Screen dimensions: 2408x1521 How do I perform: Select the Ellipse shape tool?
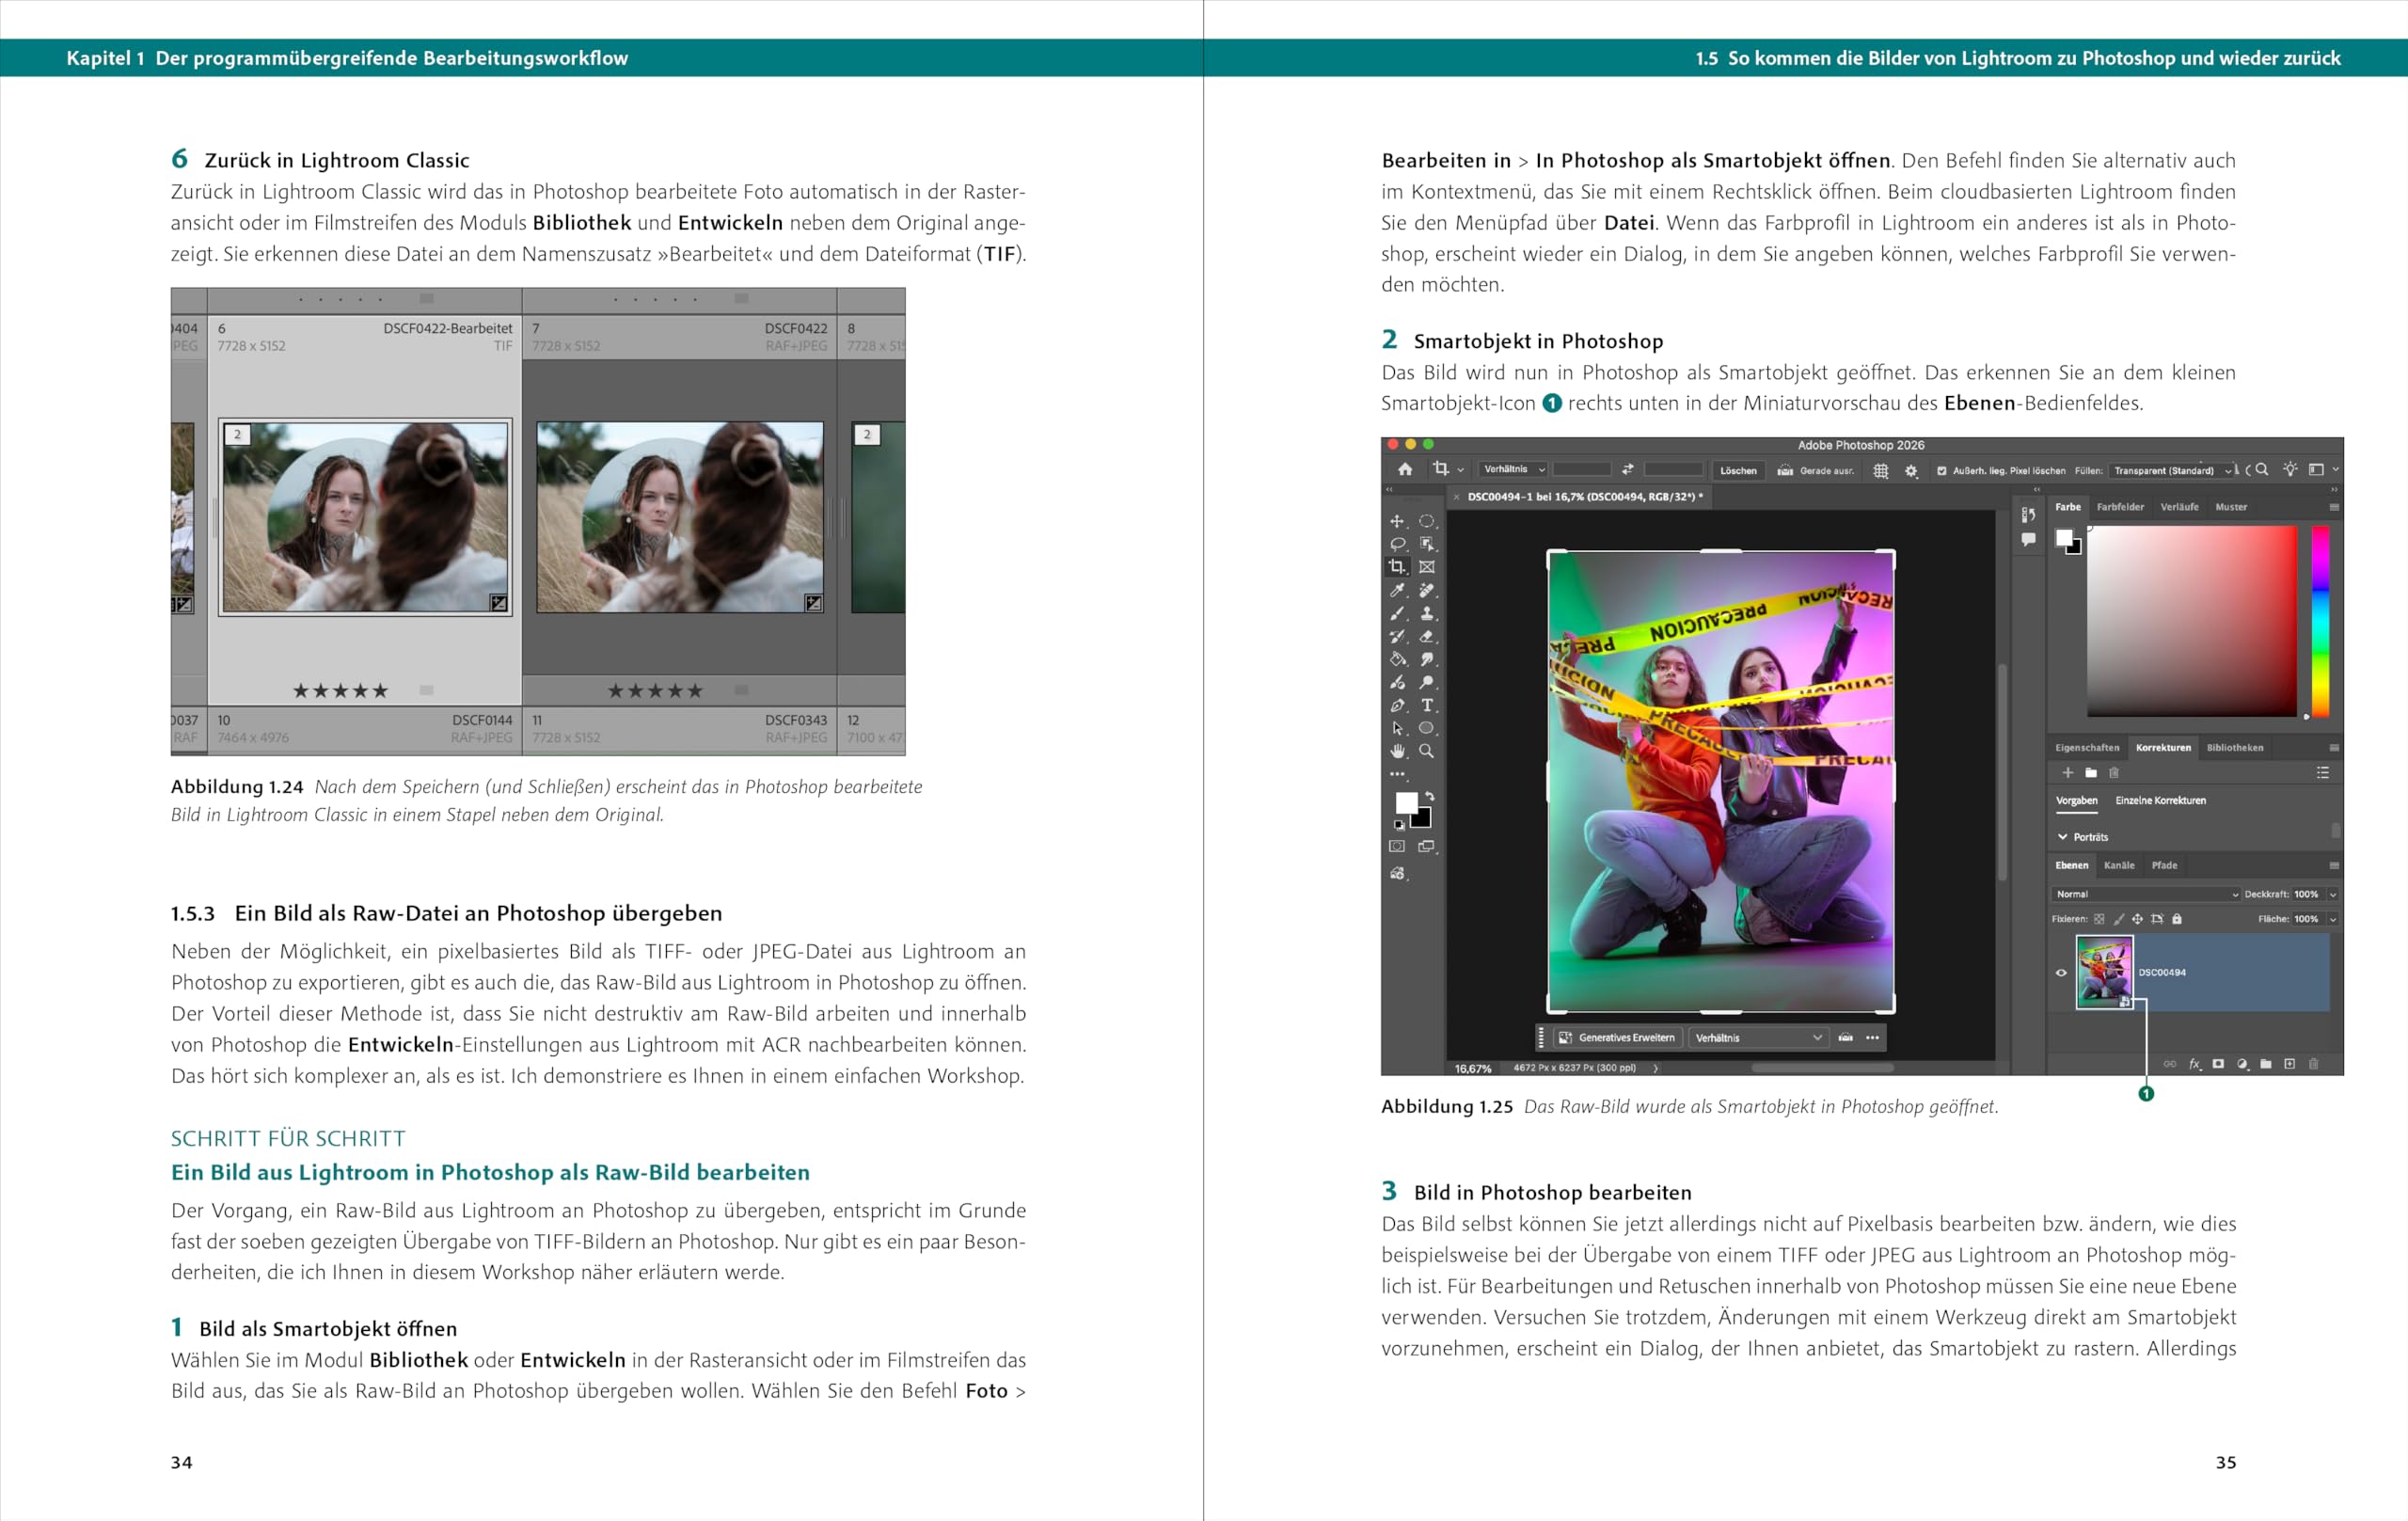pyautogui.click(x=1426, y=729)
